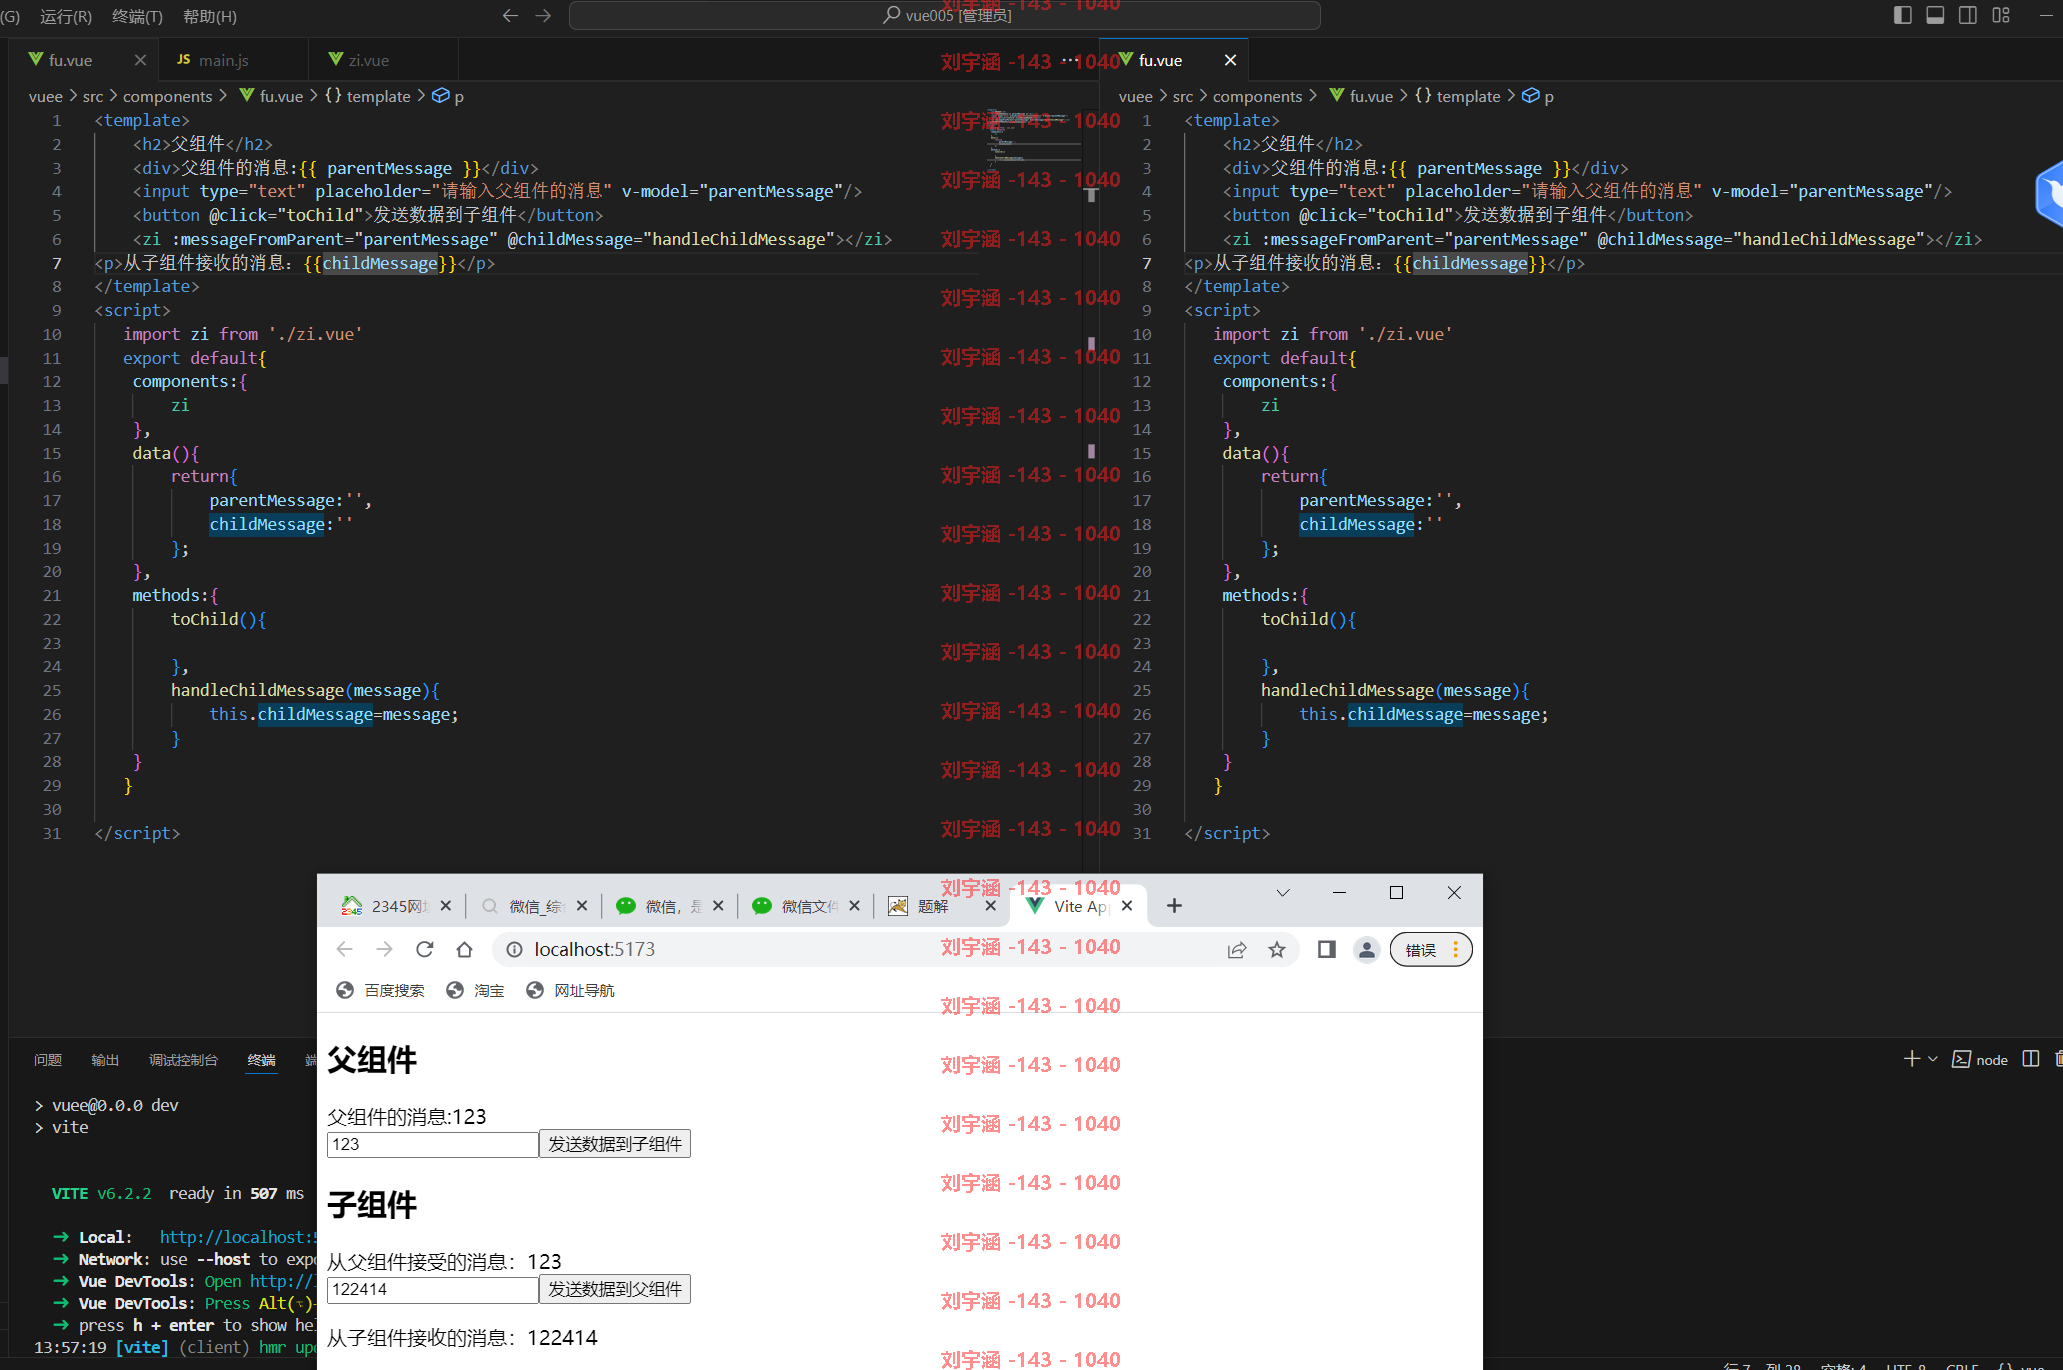Bookmark this page with star icon
The width and height of the screenshot is (2063, 1370).
coord(1277,950)
